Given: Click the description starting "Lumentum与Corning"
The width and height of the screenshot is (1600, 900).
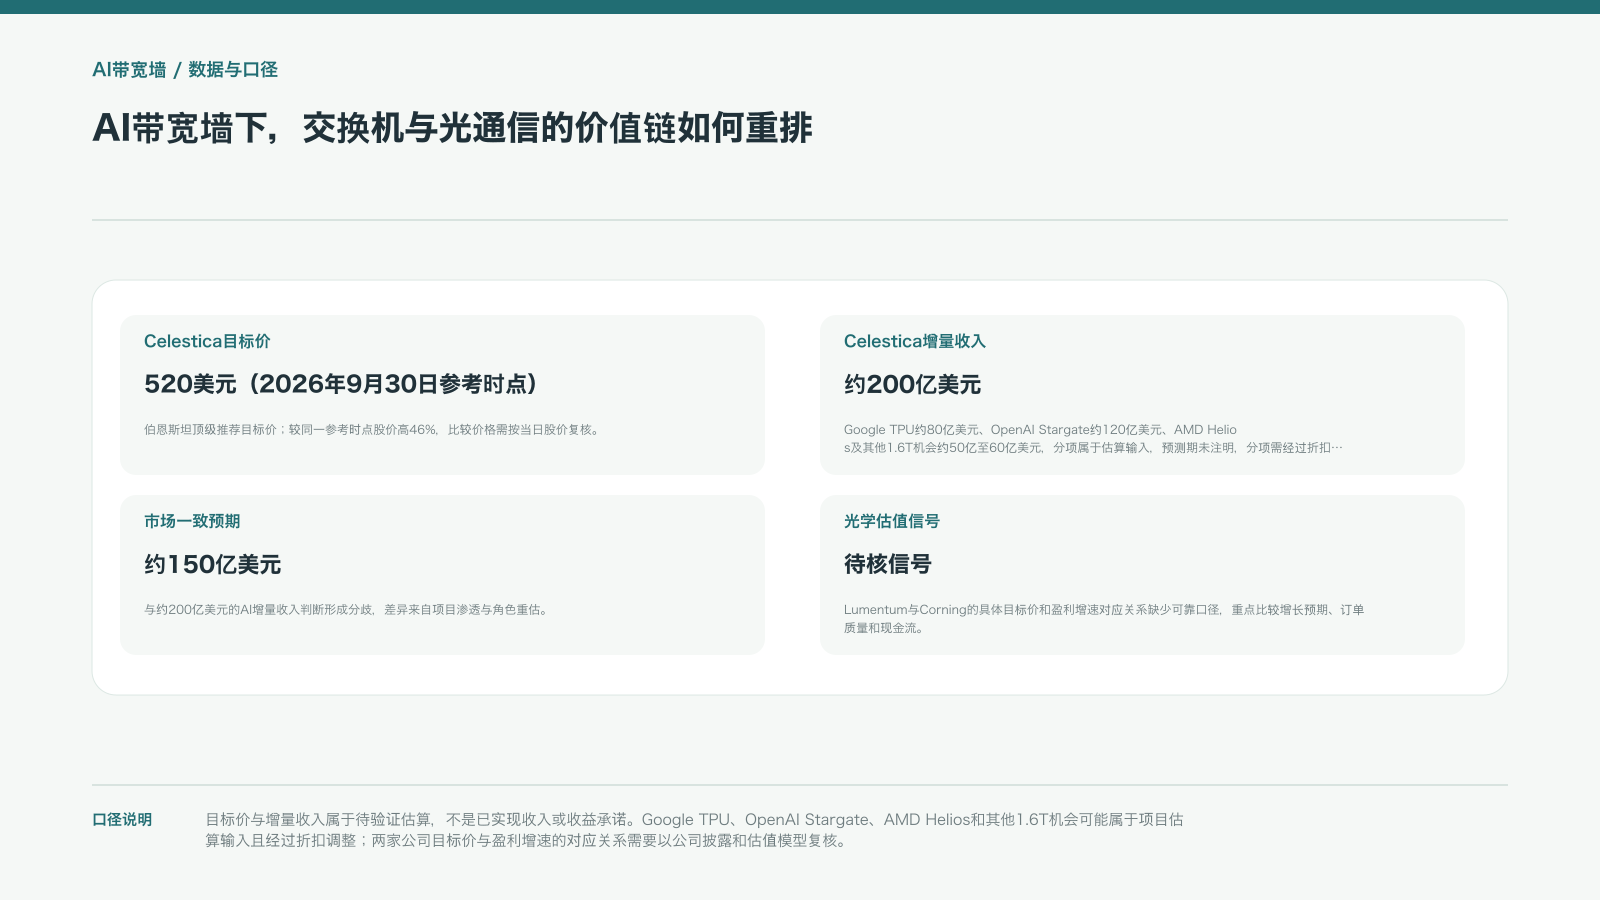Looking at the screenshot, I should pyautogui.click(x=1104, y=619).
